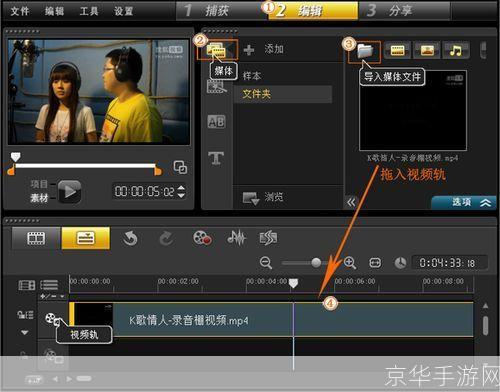The height and width of the screenshot is (392, 500).
Task: Switch to the 2 编辑 step tab
Action: tap(313, 11)
